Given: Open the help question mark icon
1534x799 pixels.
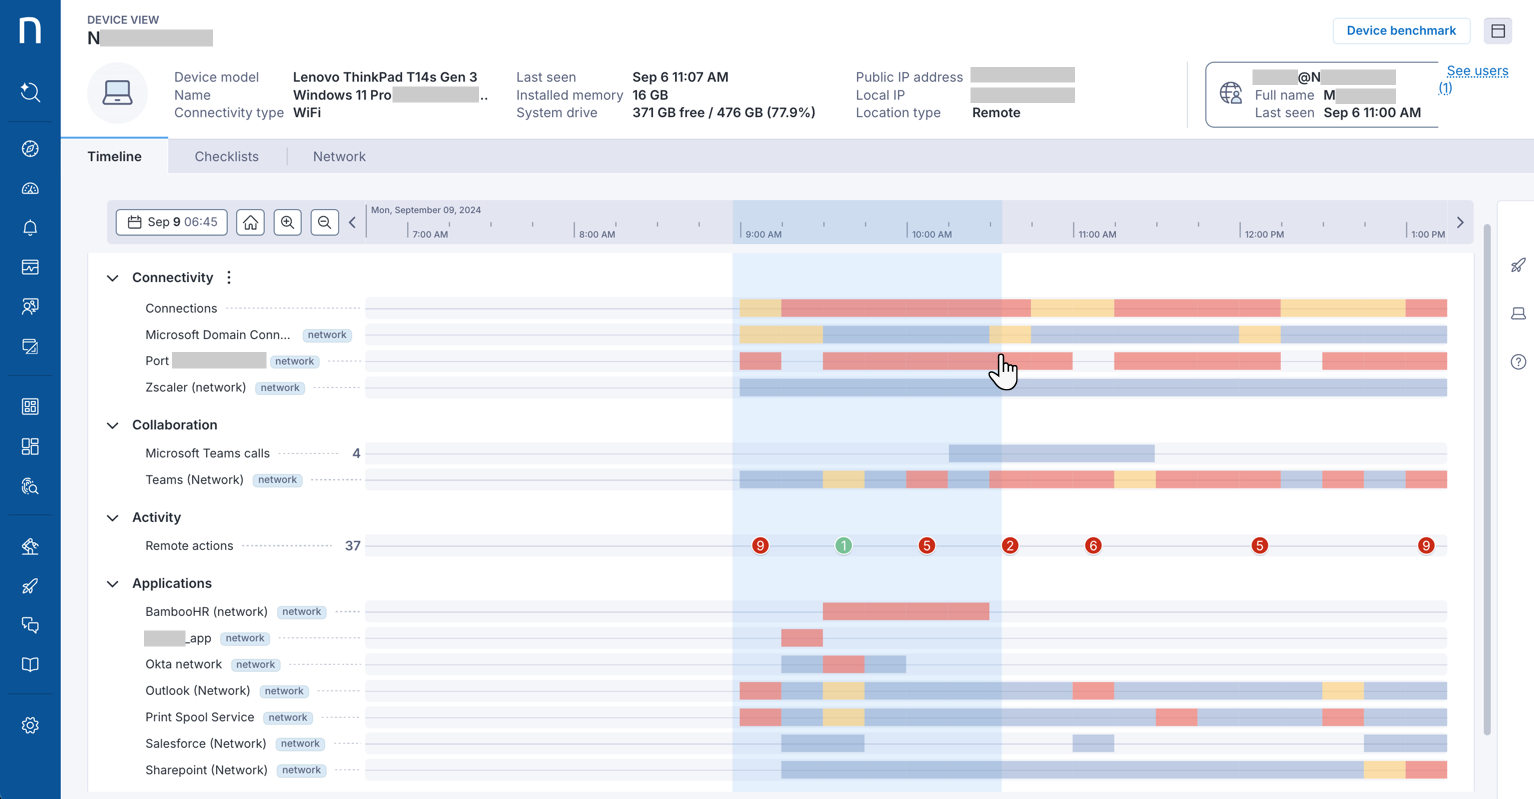Looking at the screenshot, I should [1518, 361].
